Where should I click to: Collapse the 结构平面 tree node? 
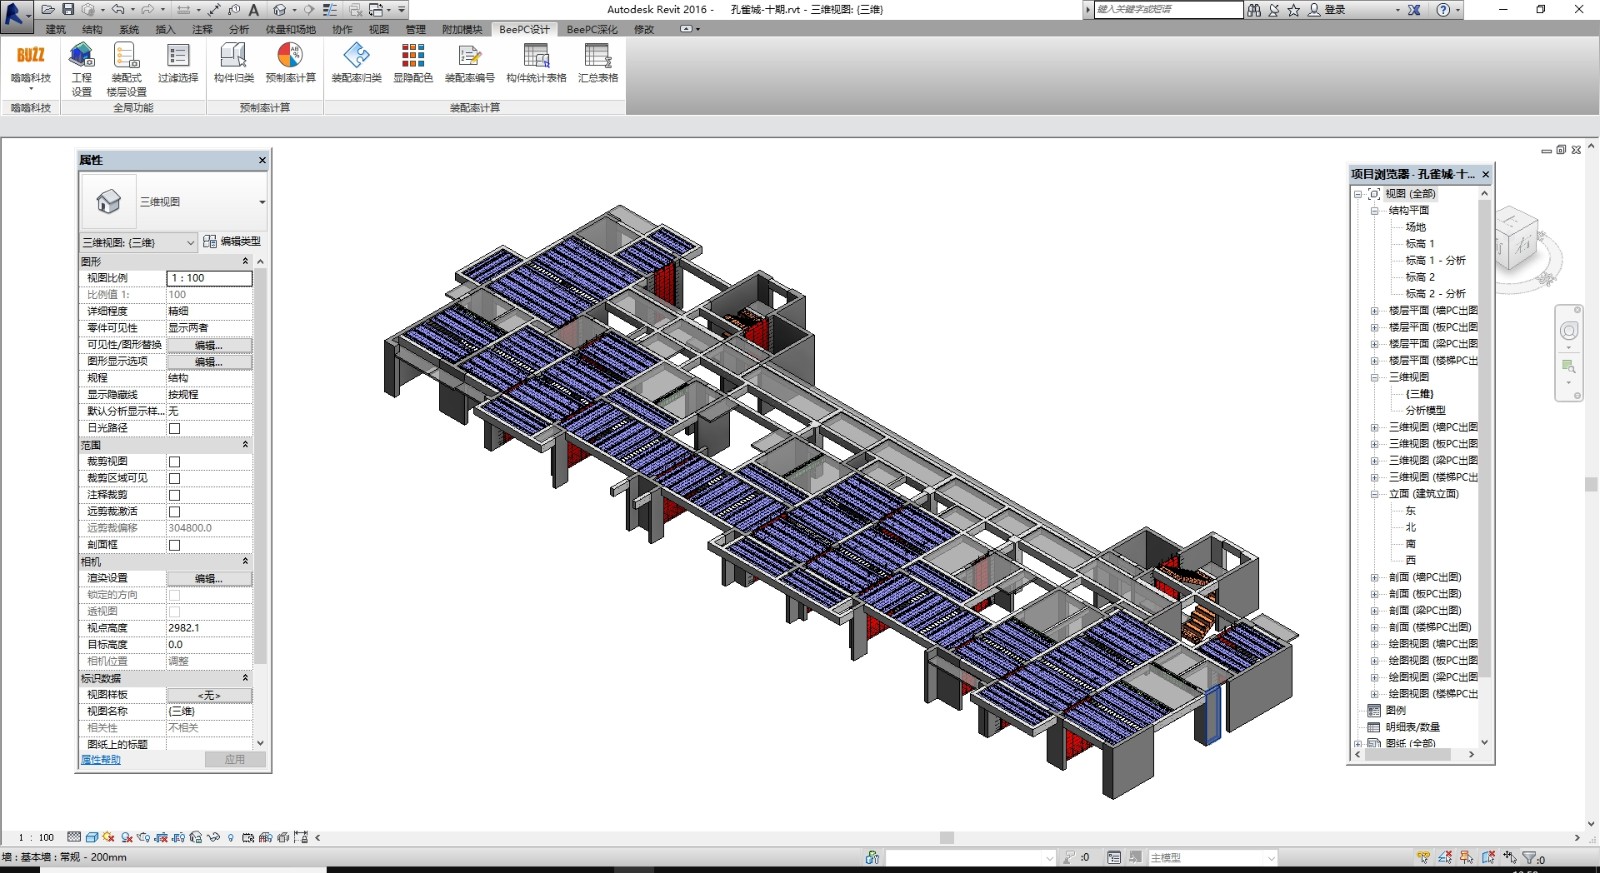click(x=1374, y=211)
